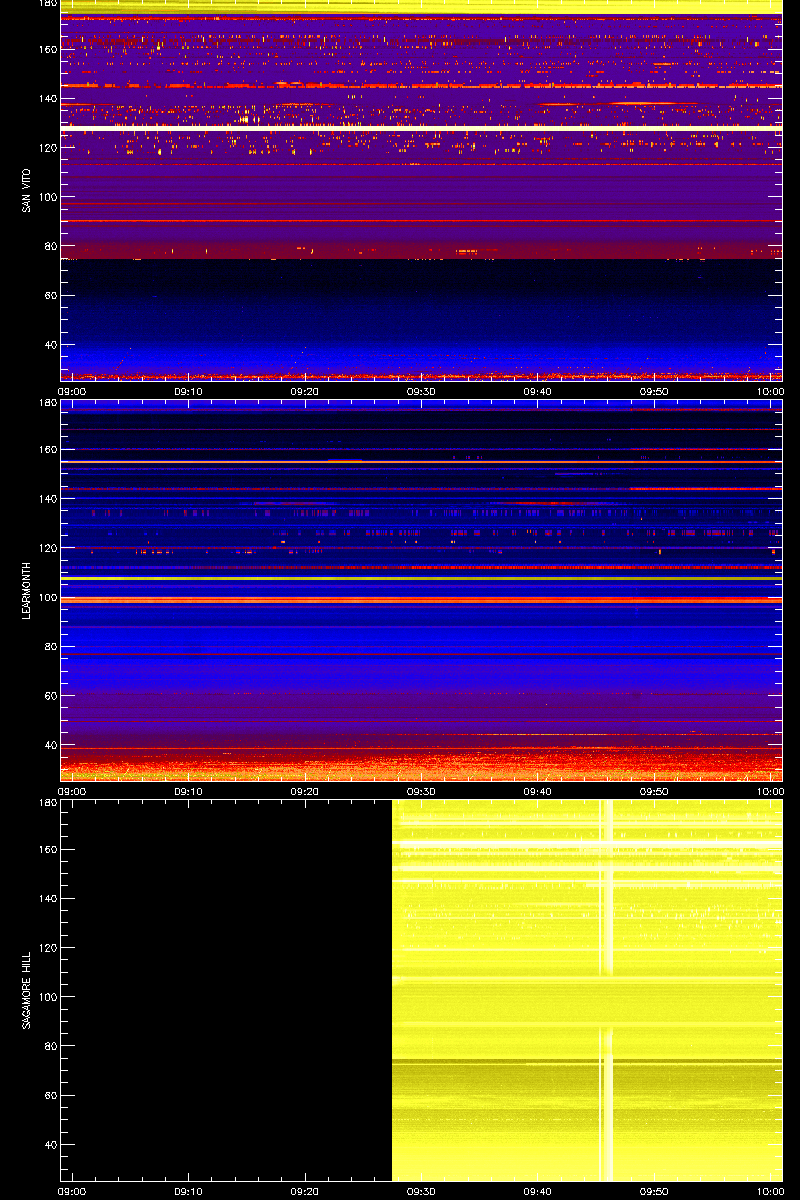Click the 10:00 time label under Sagamore Hill

pos(770,1192)
